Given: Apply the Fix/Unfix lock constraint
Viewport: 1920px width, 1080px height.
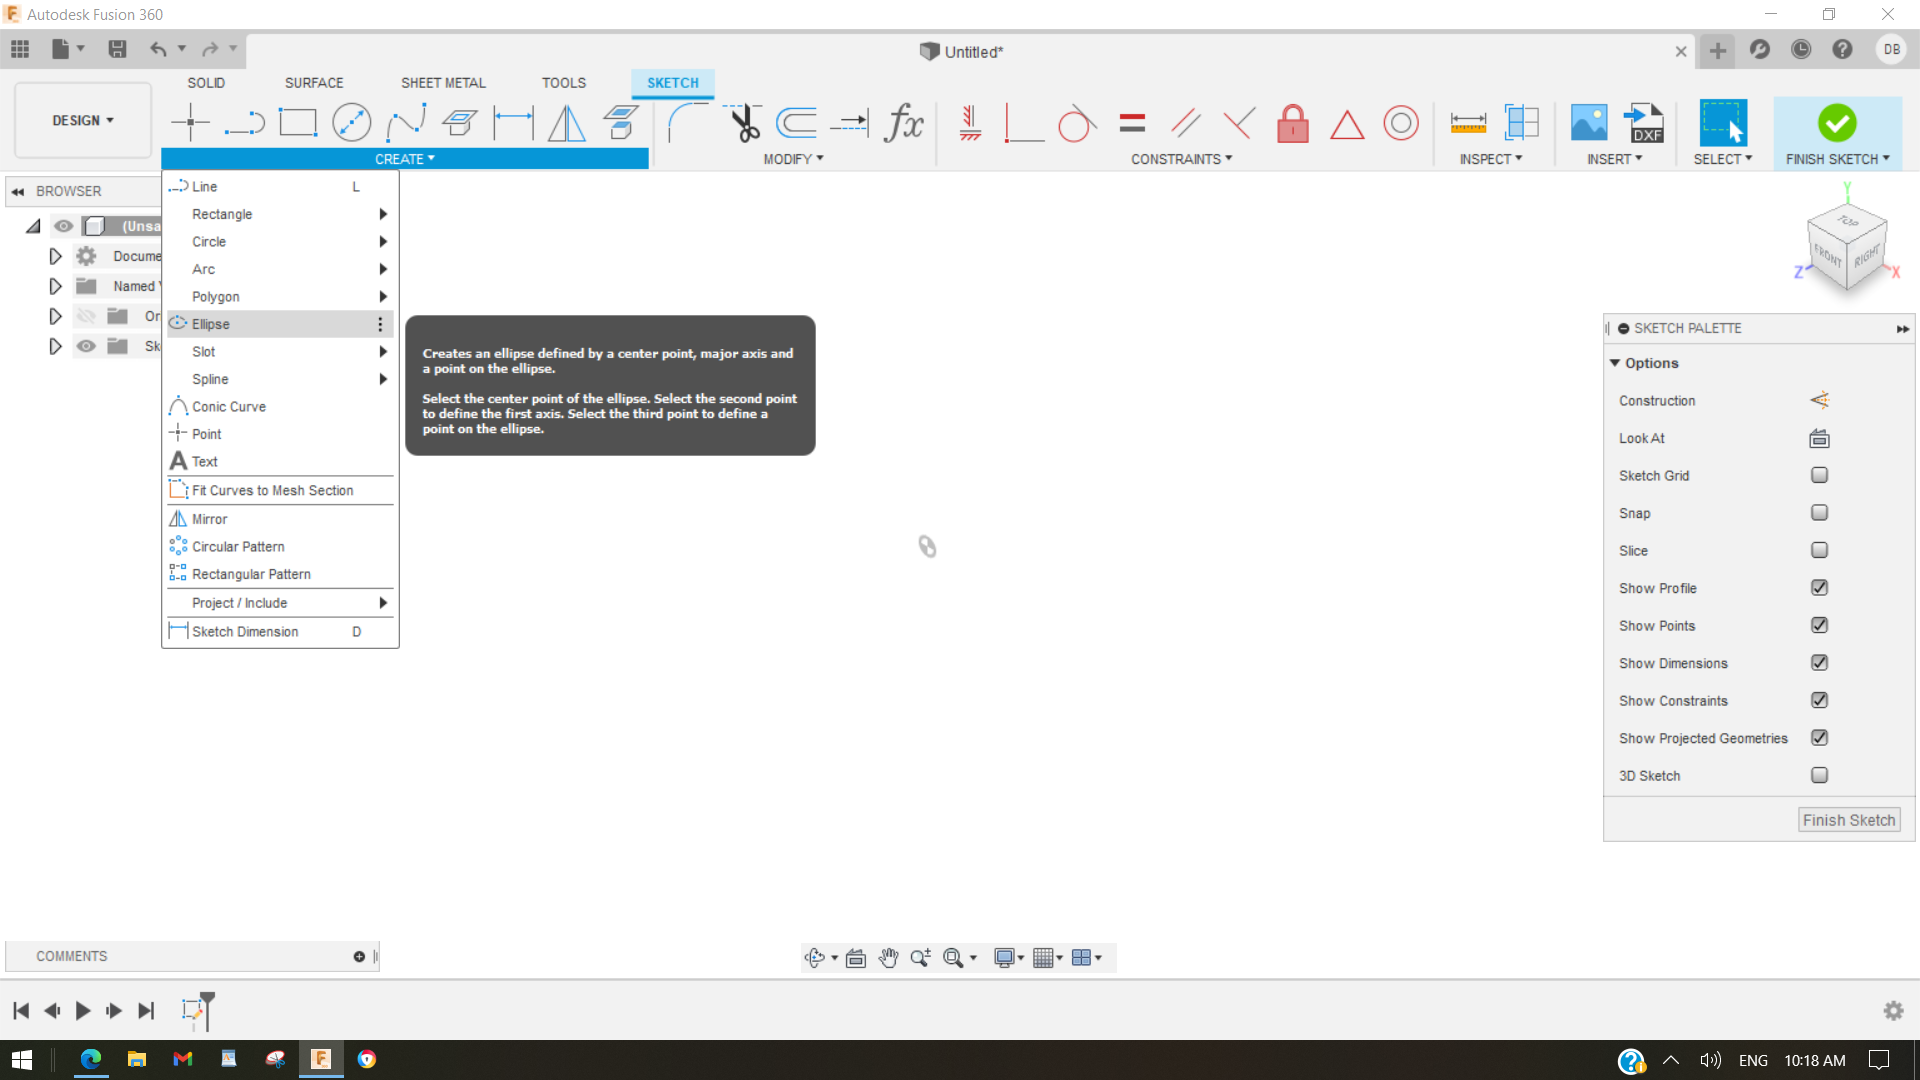Looking at the screenshot, I should pos(1292,123).
